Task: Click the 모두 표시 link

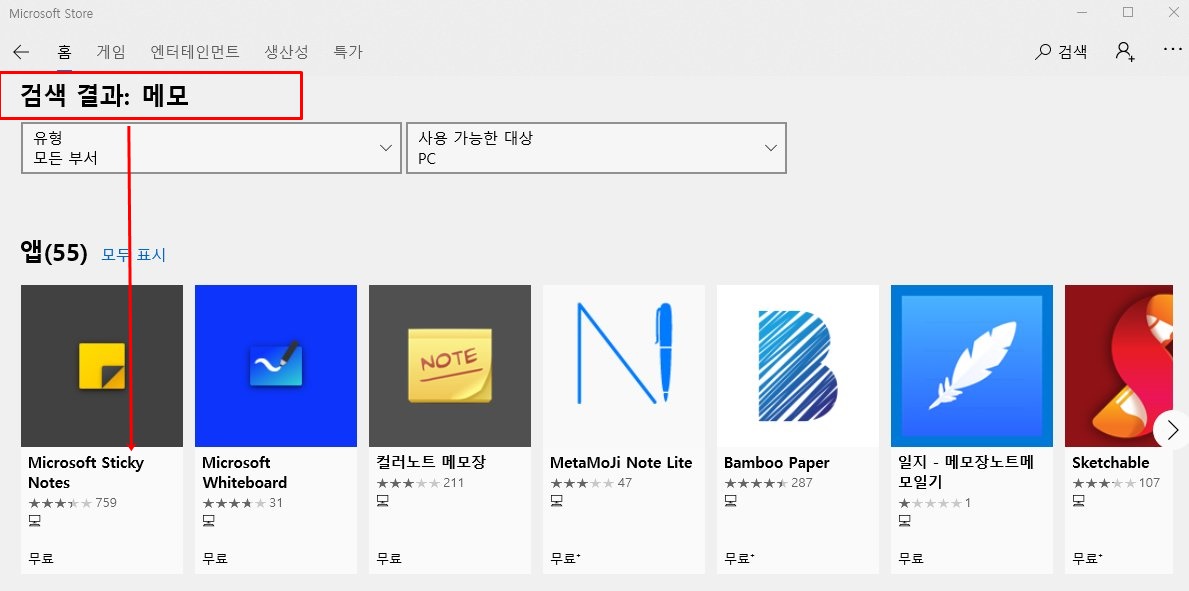Action: coord(133,255)
